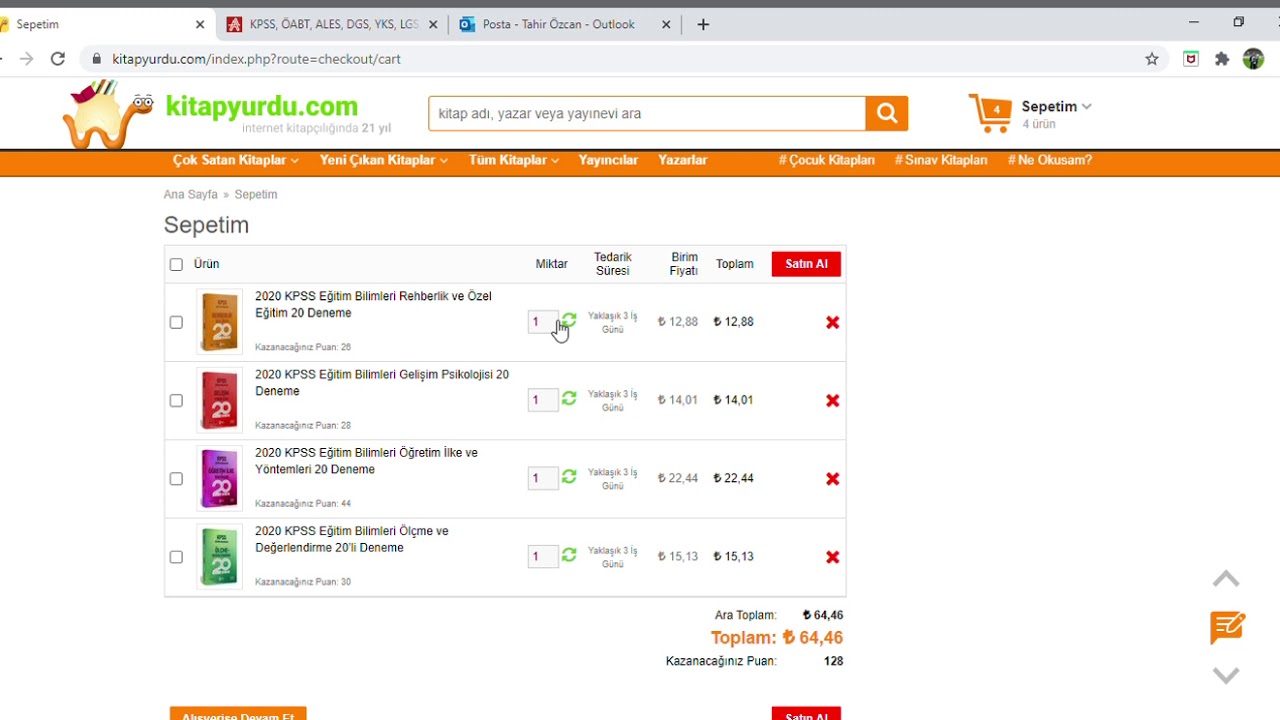Open the #Sınav Kitapları link
Viewport: 1280px width, 720px height.
click(941, 160)
